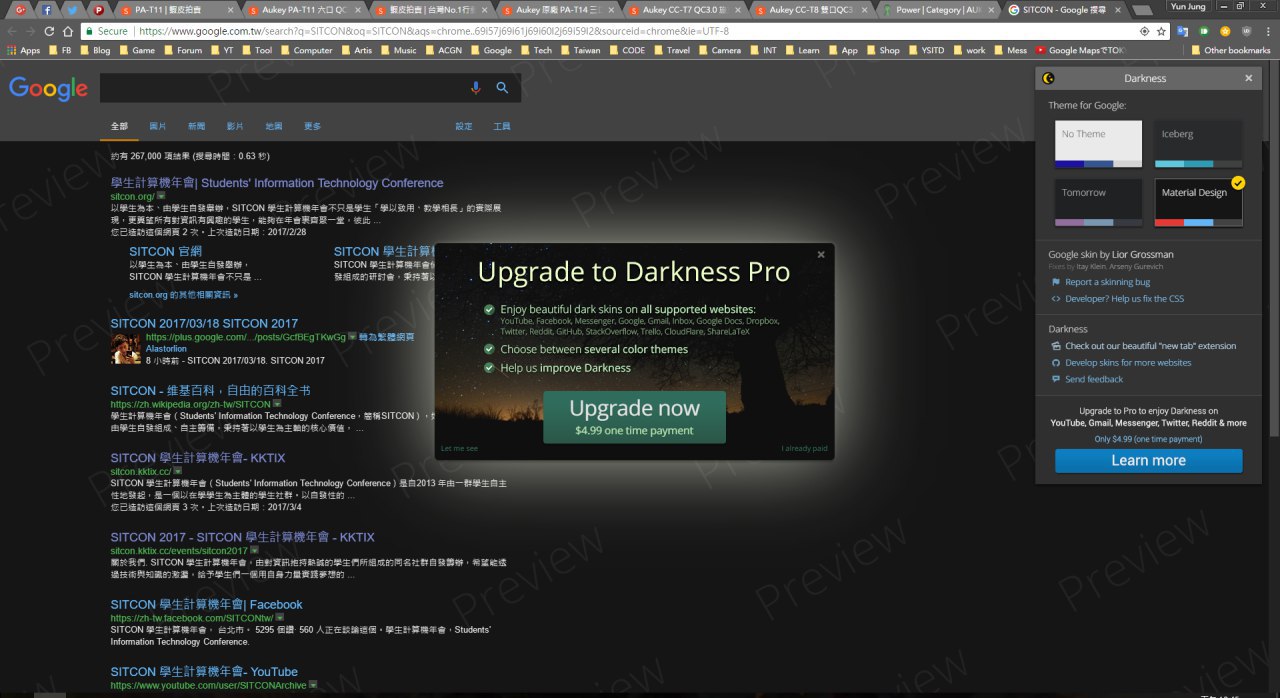Click 'Let me see' in upgrade popup

[459, 448]
